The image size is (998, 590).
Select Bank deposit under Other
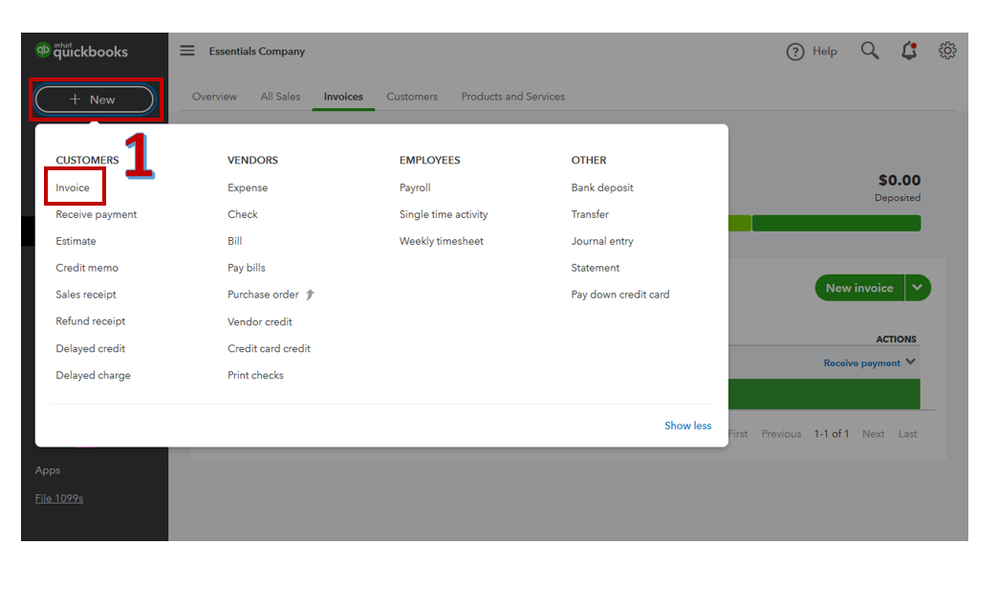point(602,188)
